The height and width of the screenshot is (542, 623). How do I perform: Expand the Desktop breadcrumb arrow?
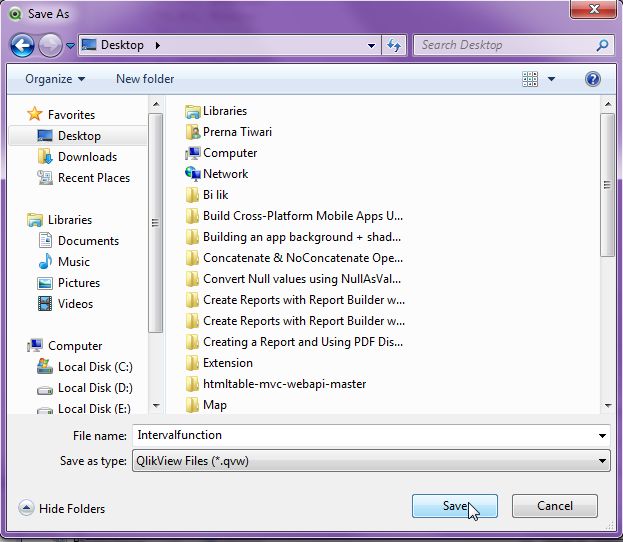158,45
